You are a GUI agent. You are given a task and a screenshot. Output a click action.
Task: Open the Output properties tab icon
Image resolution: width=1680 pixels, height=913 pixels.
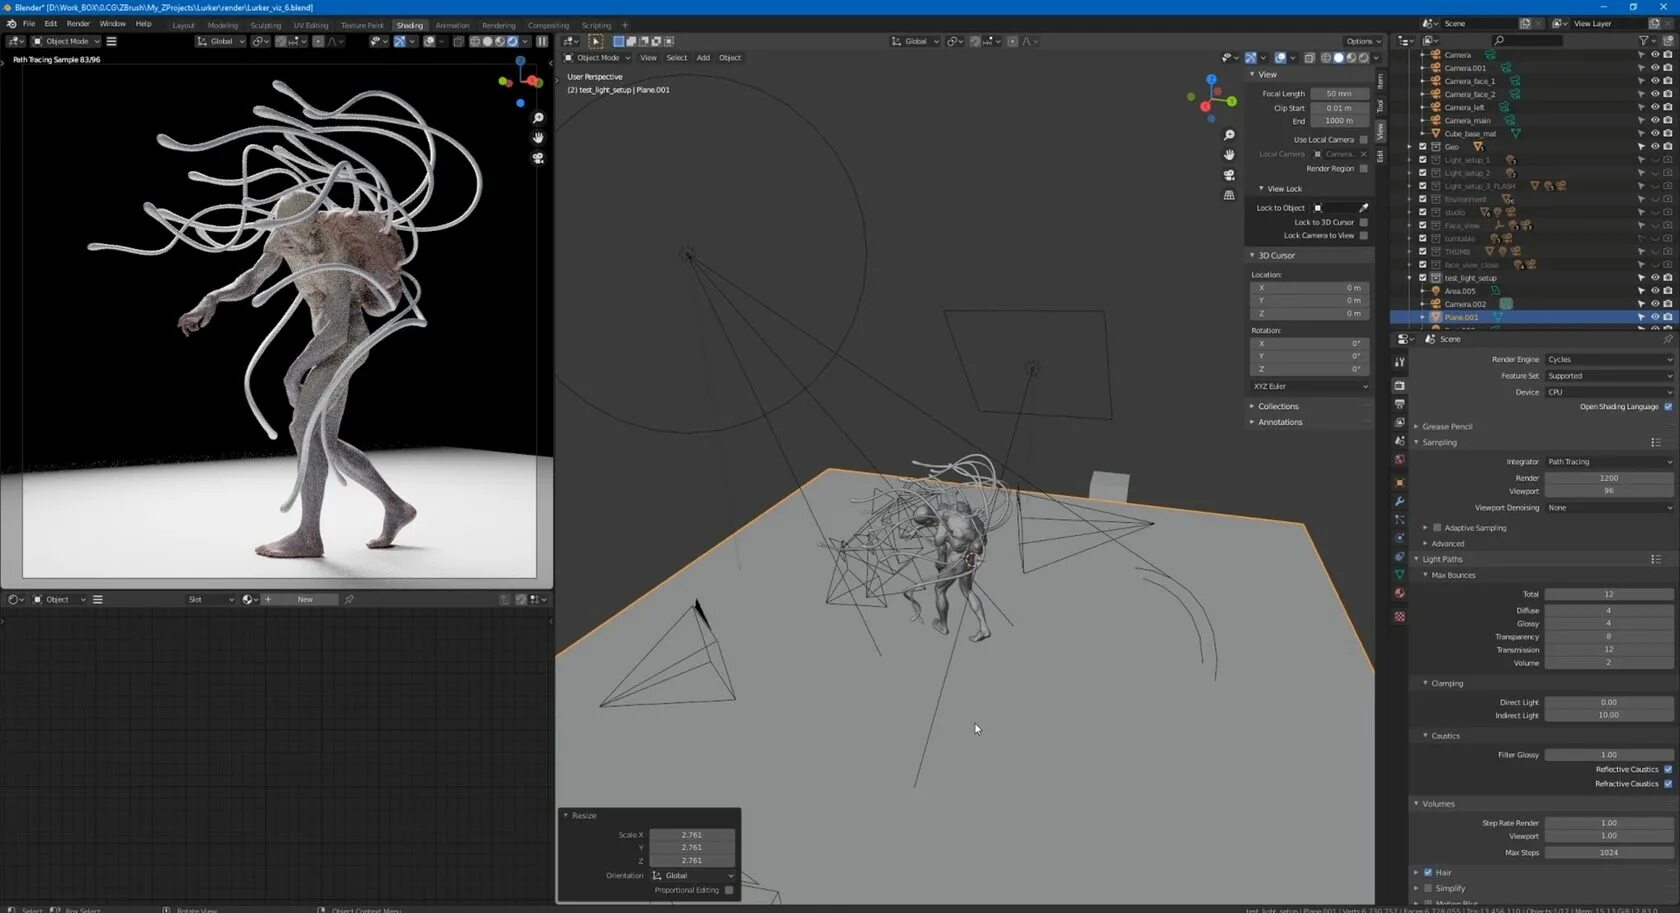point(1399,404)
